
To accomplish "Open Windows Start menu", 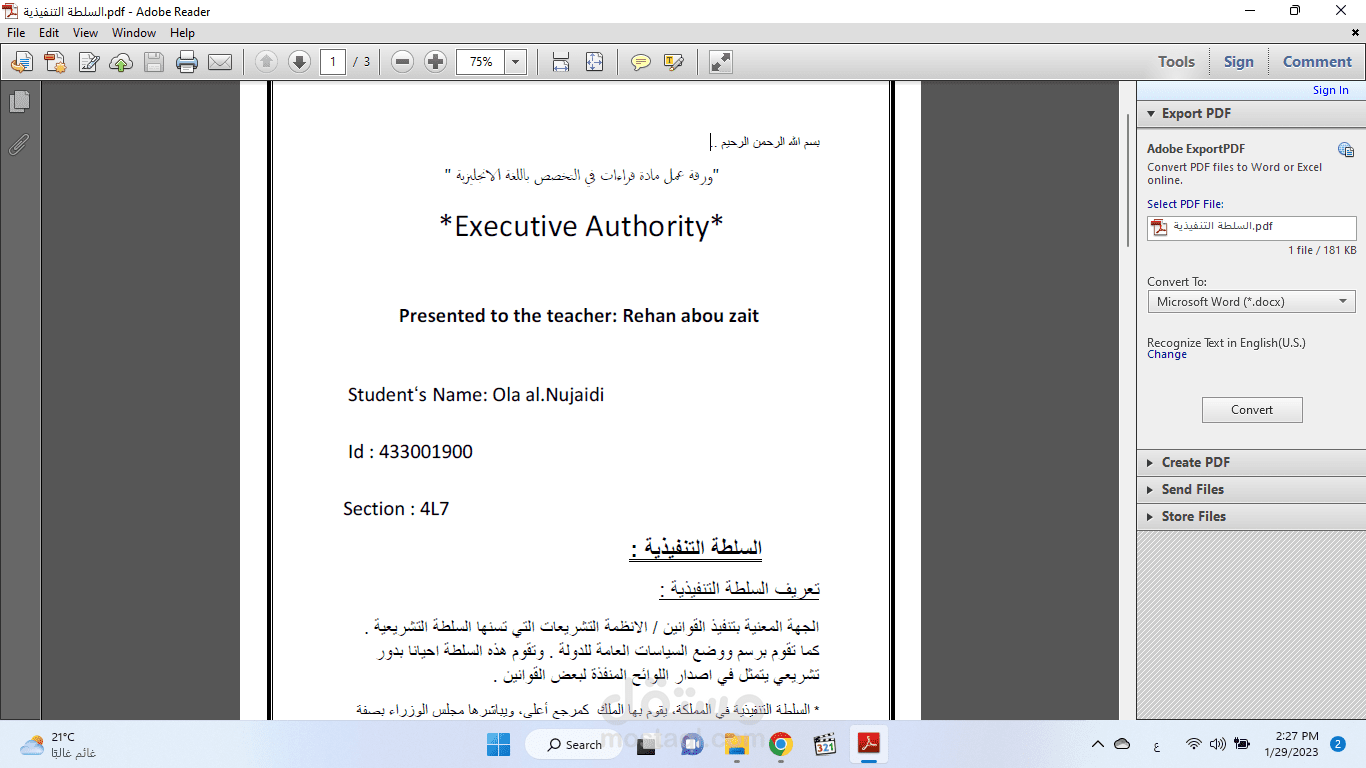I will [498, 744].
